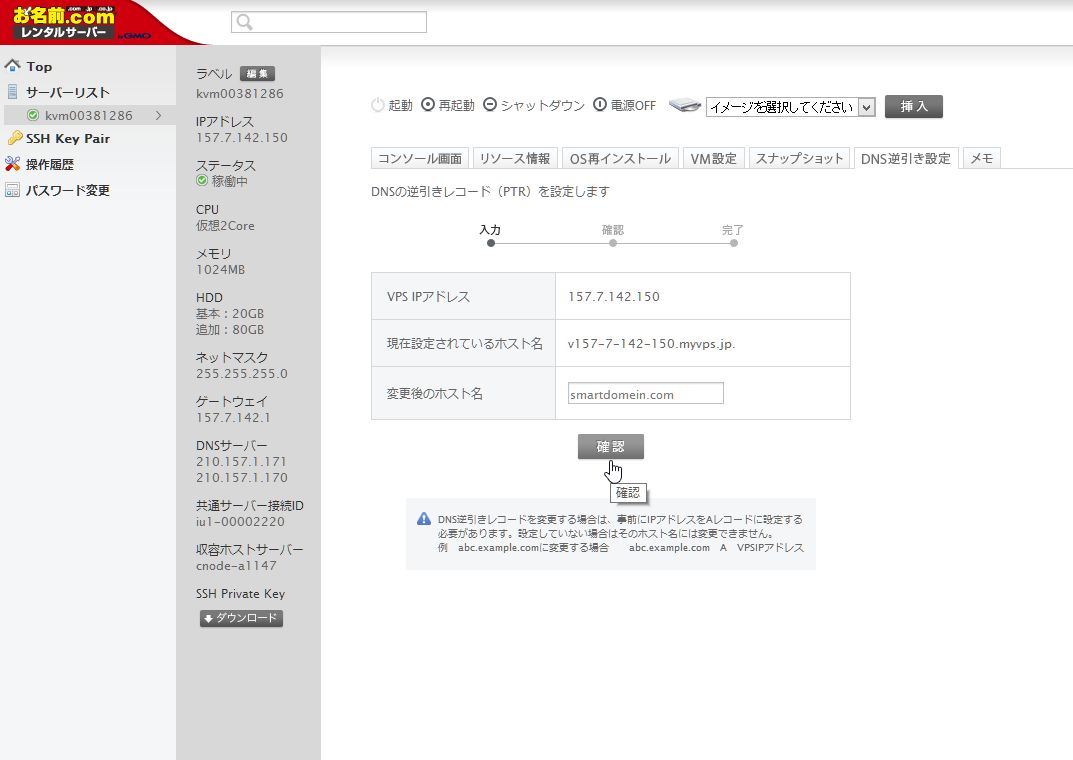This screenshot has width=1073, height=760.
Task: Click the server list icon
Action: click(12, 92)
